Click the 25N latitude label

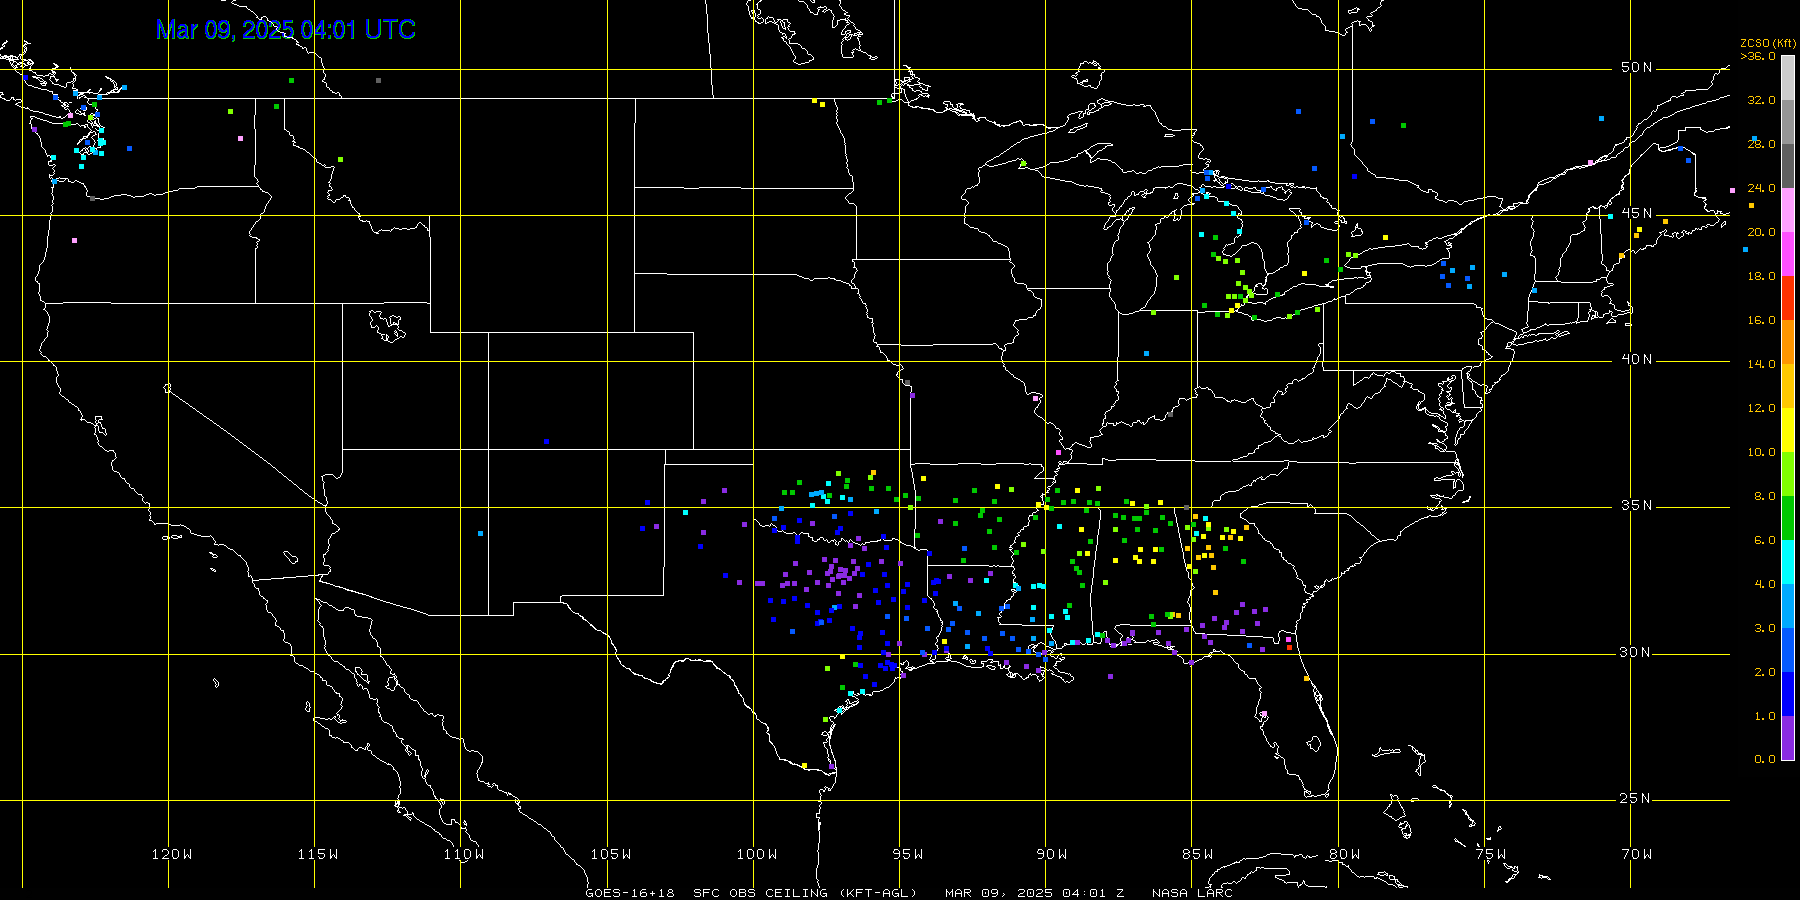tap(1636, 798)
